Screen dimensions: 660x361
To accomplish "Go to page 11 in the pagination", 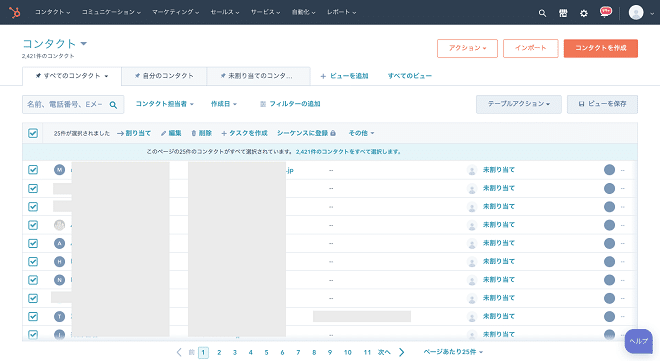I will [x=367, y=353].
